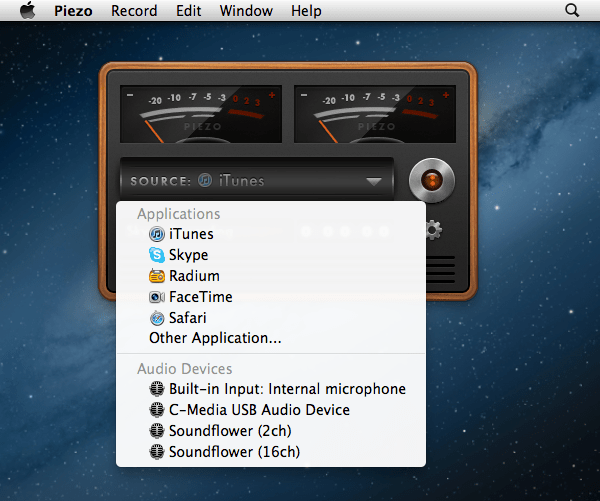This screenshot has height=501, width=600.
Task: Collapse the Source dropdown arrow
Action: click(373, 181)
